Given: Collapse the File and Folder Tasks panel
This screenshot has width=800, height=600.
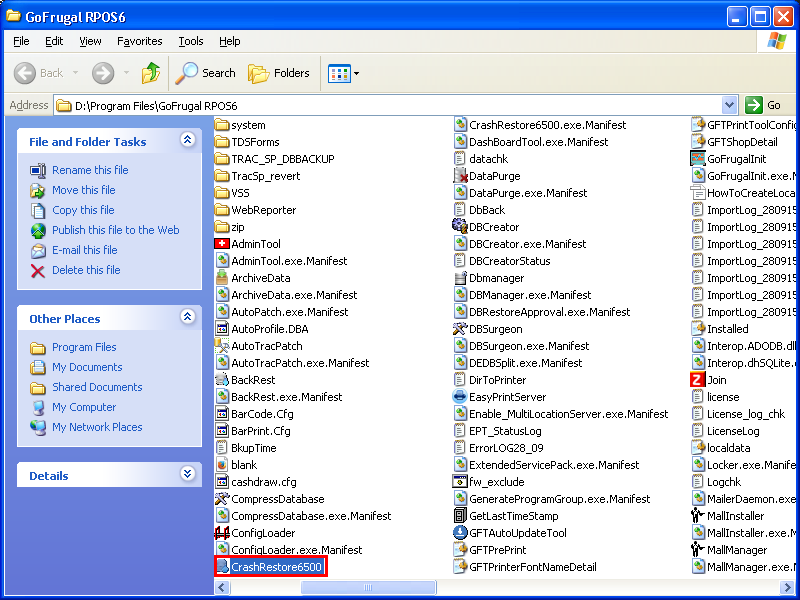Looking at the screenshot, I should [187, 141].
